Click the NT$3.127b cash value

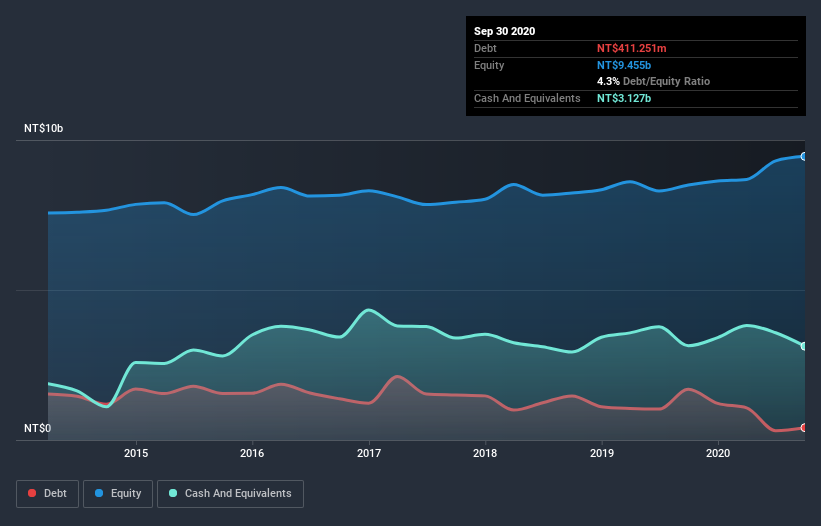624,98
